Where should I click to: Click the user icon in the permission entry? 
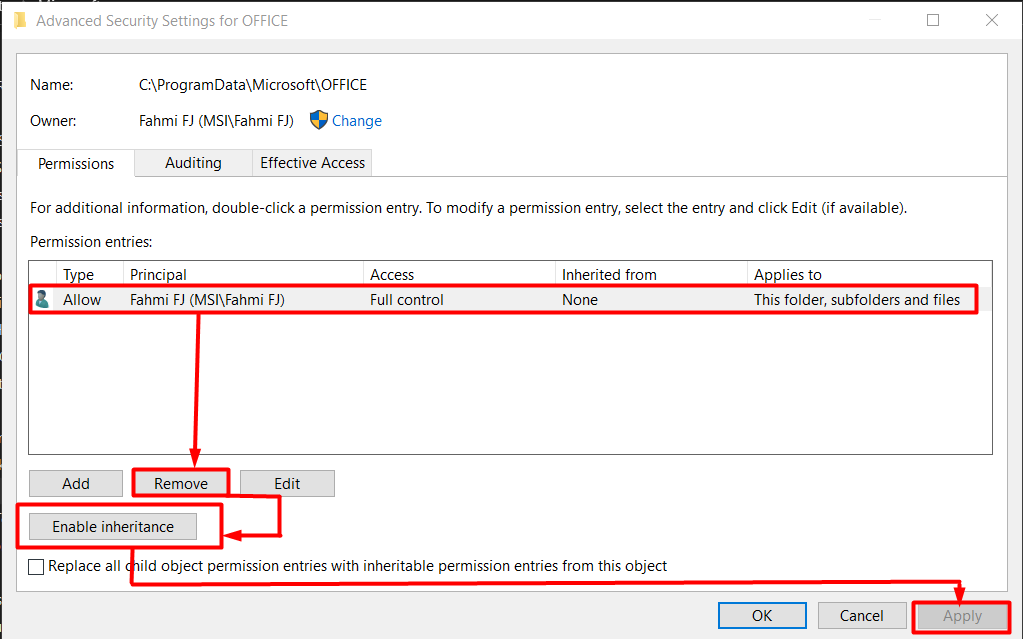(42, 299)
